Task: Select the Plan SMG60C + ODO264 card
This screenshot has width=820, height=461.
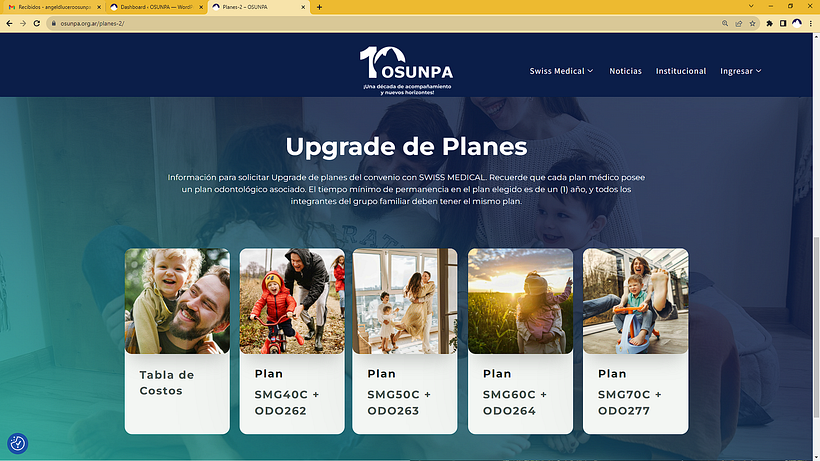Action: (520, 341)
